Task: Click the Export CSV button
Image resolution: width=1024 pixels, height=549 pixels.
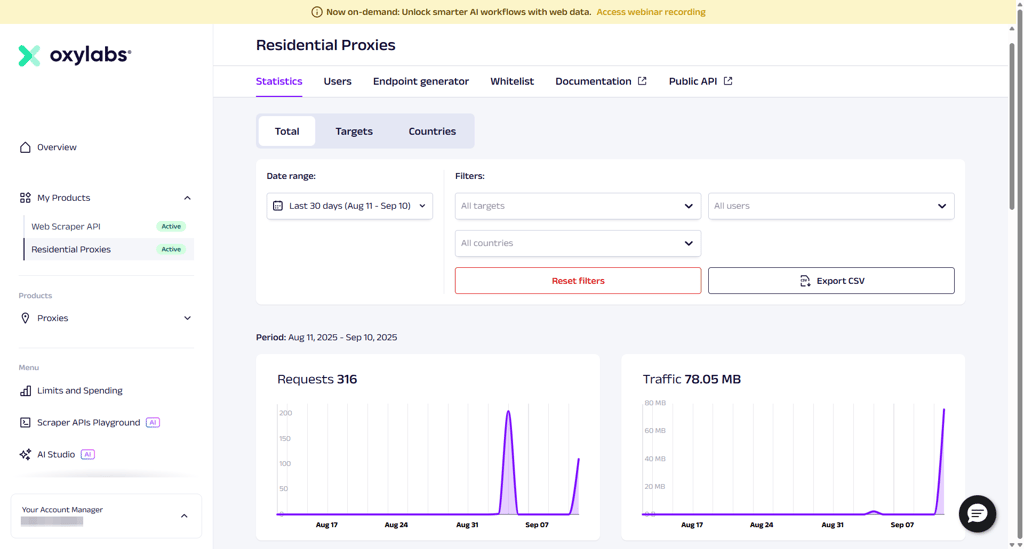Action: click(x=831, y=281)
